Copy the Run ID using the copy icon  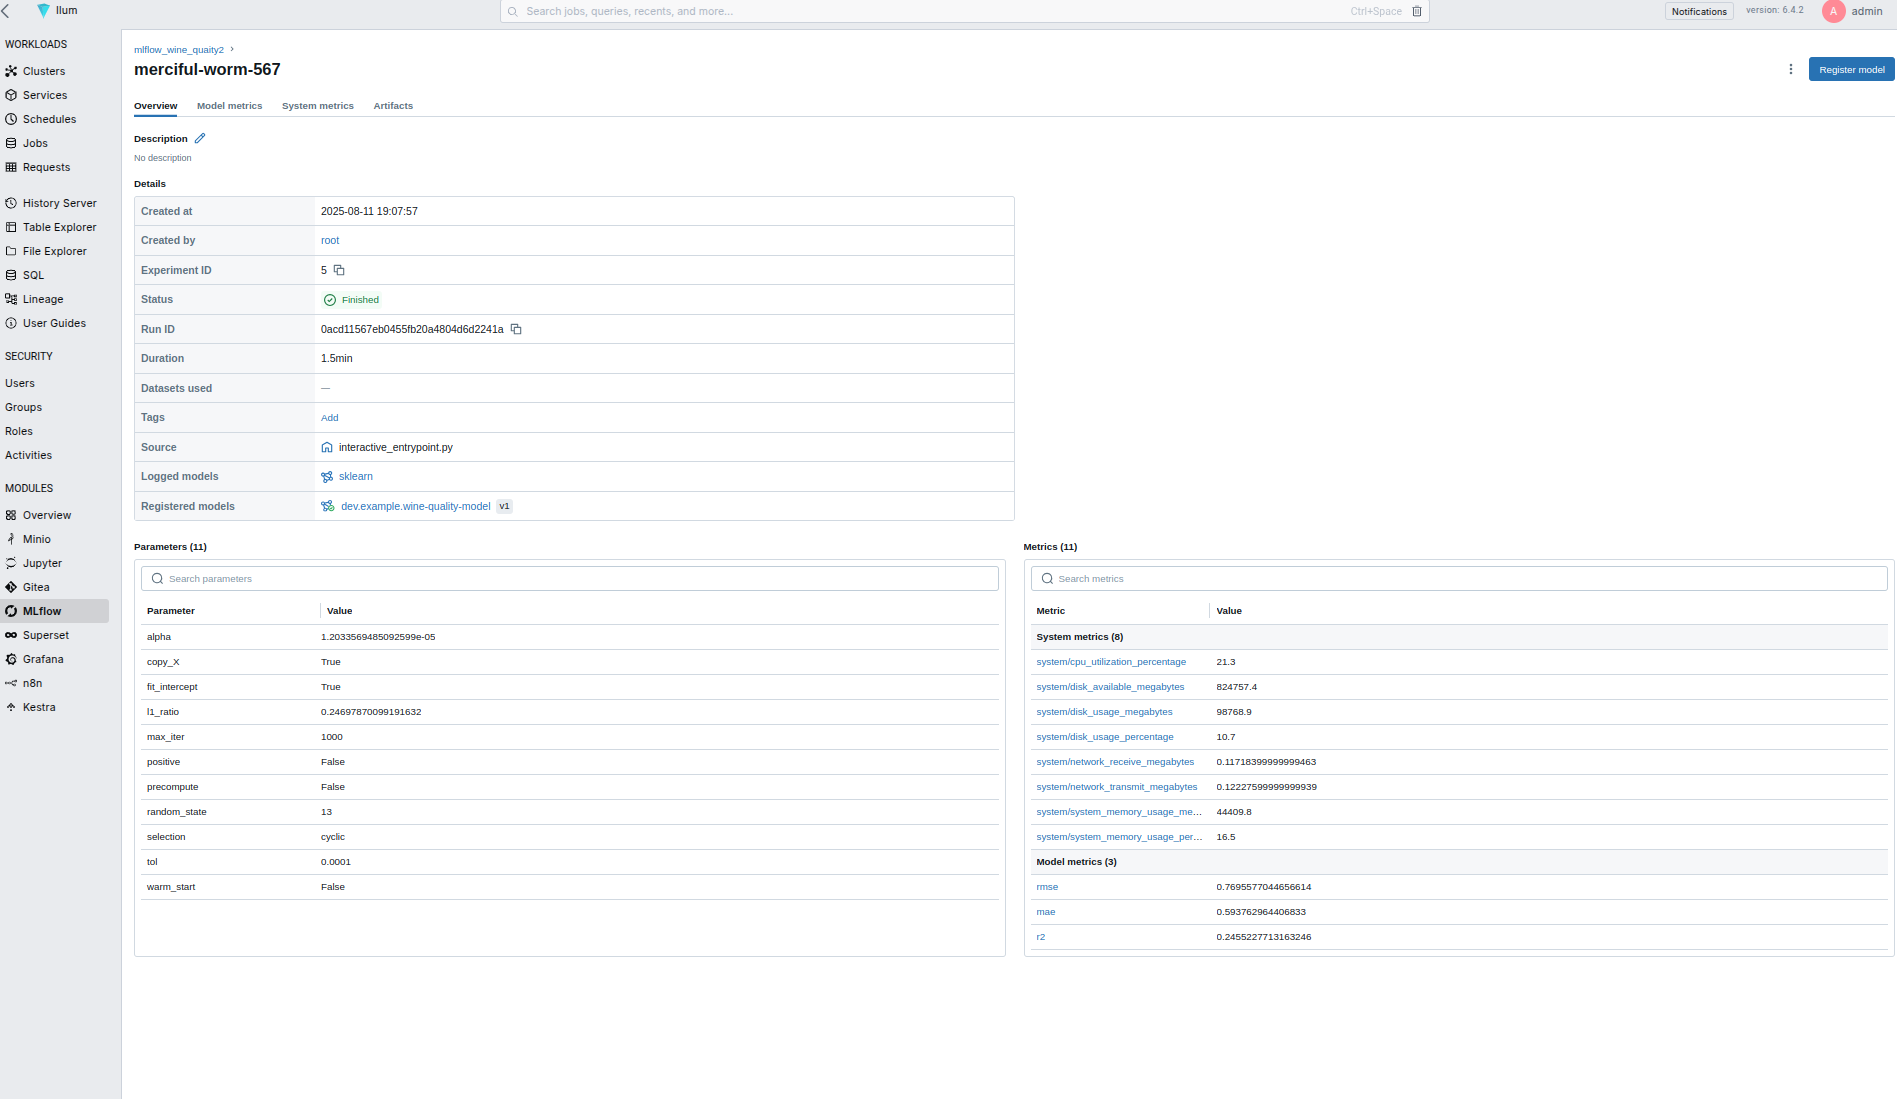(516, 329)
